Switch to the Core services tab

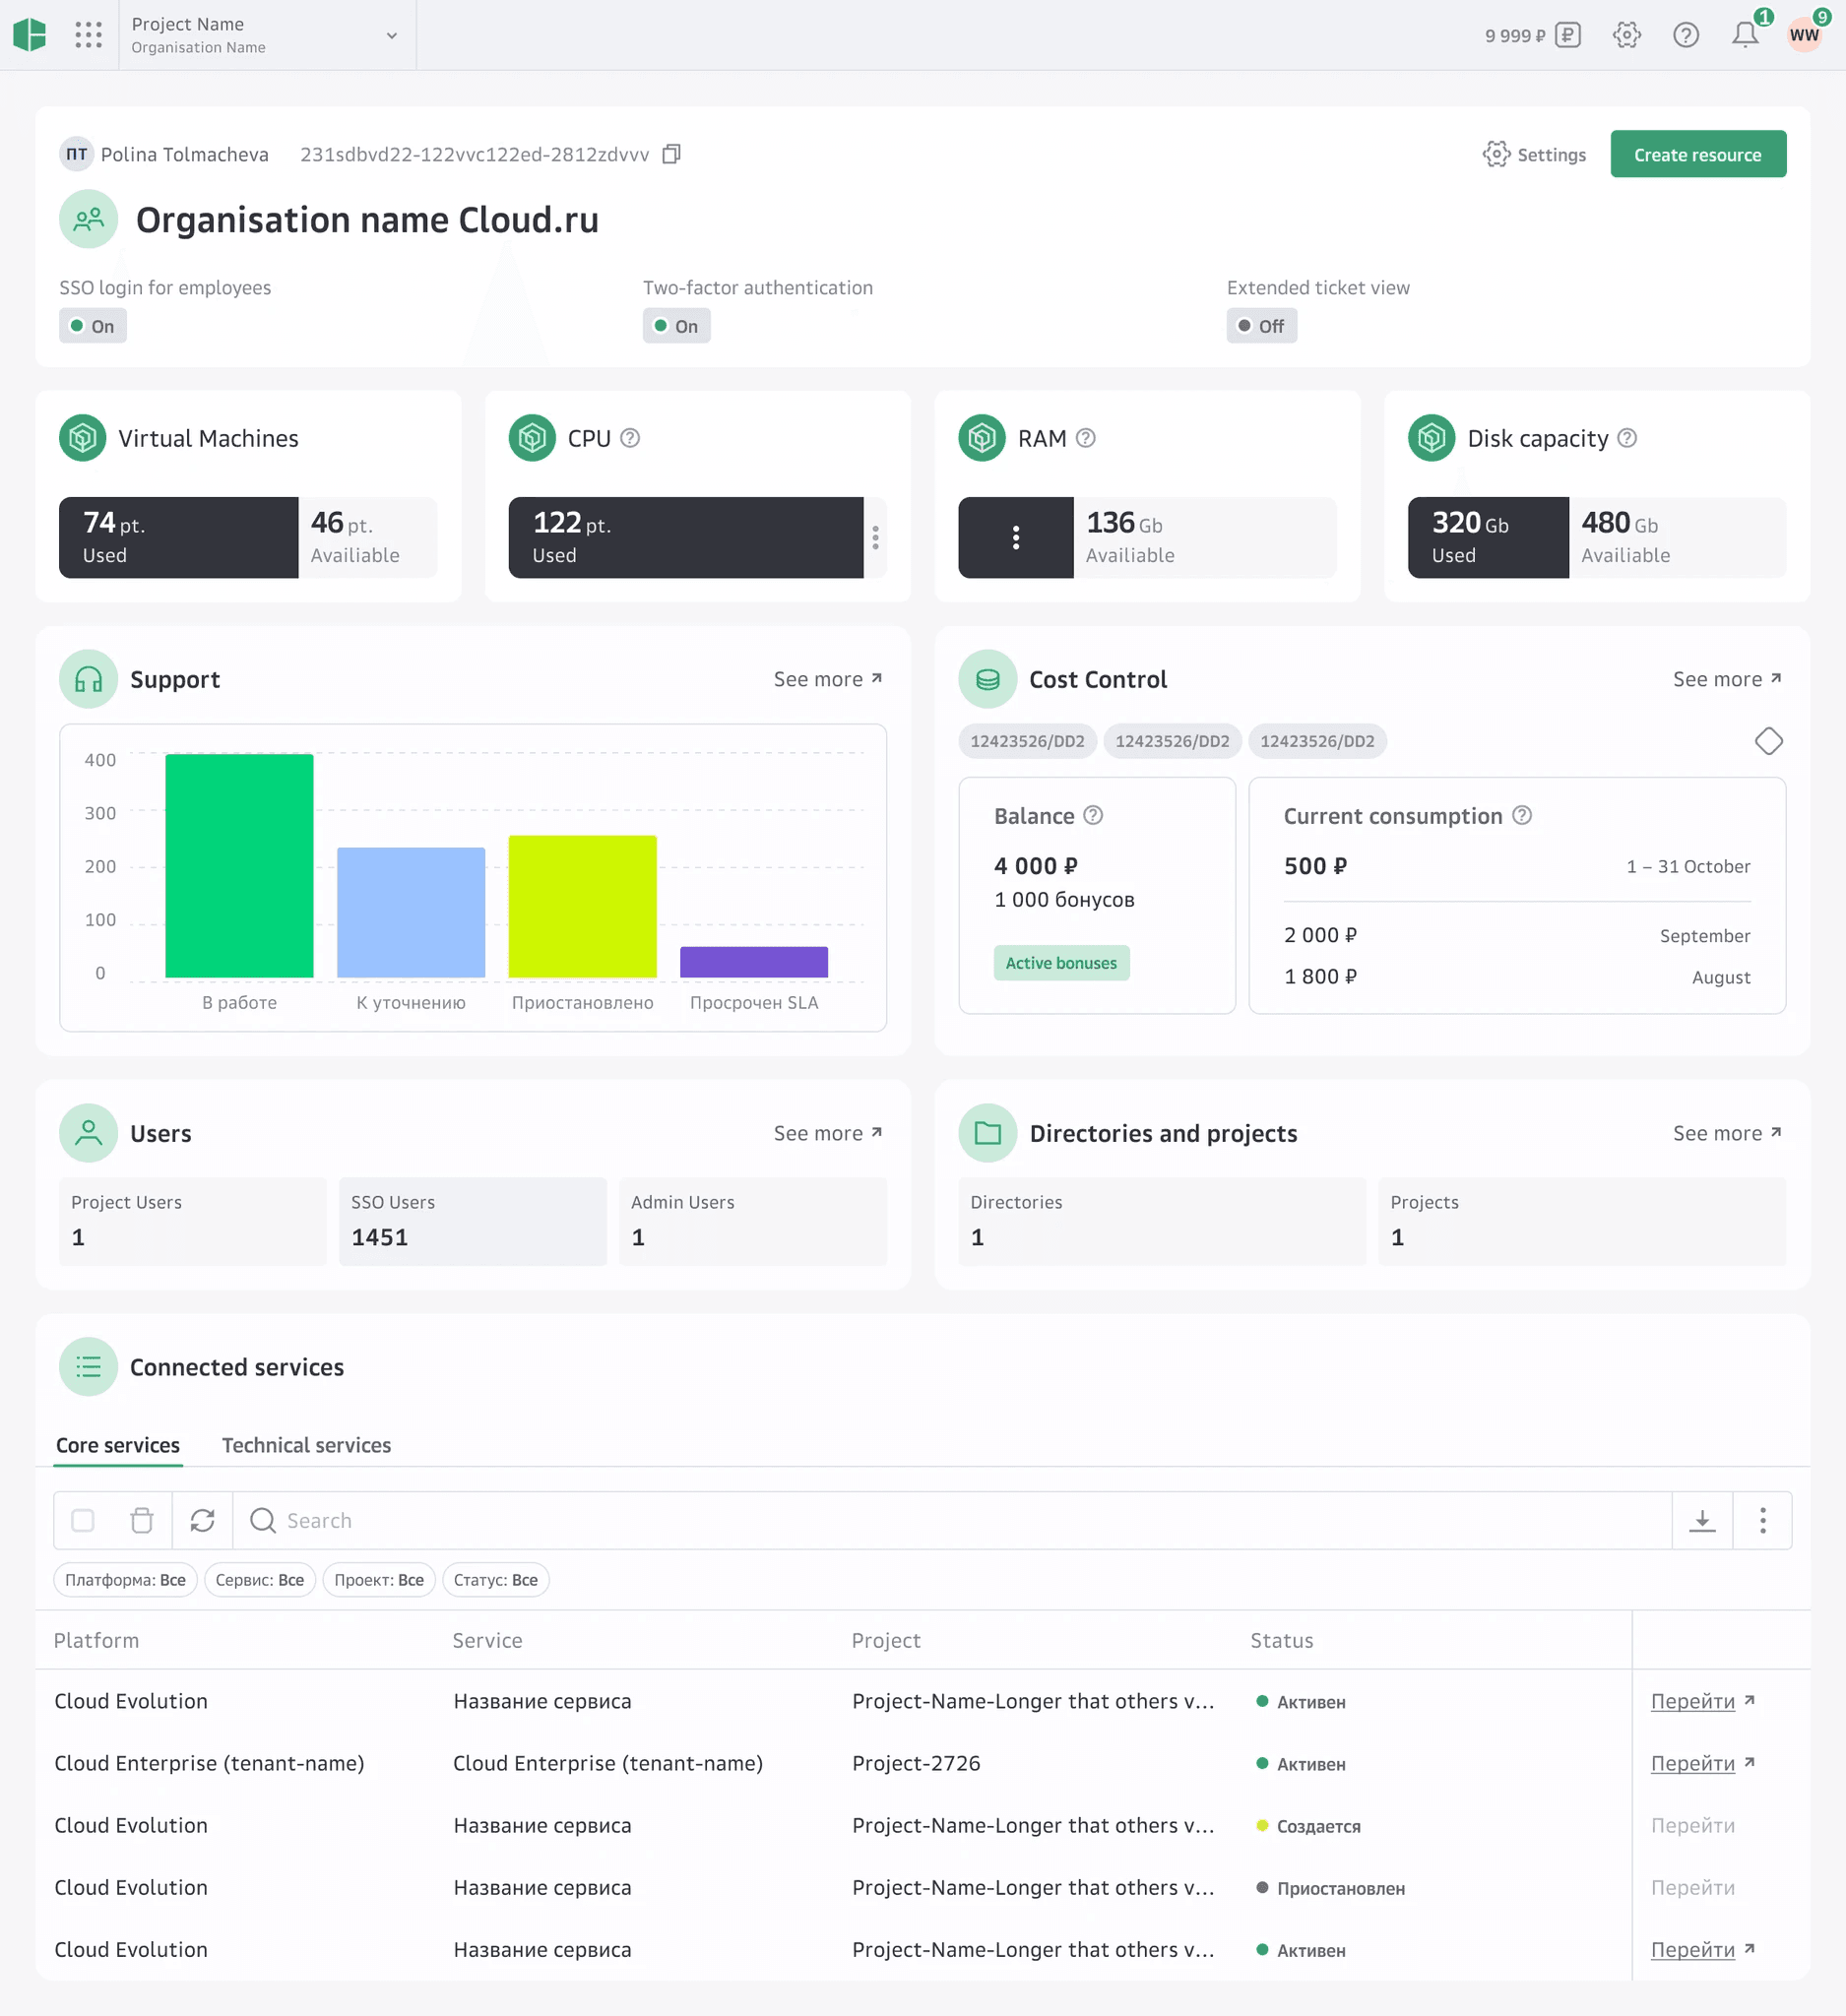[118, 1445]
